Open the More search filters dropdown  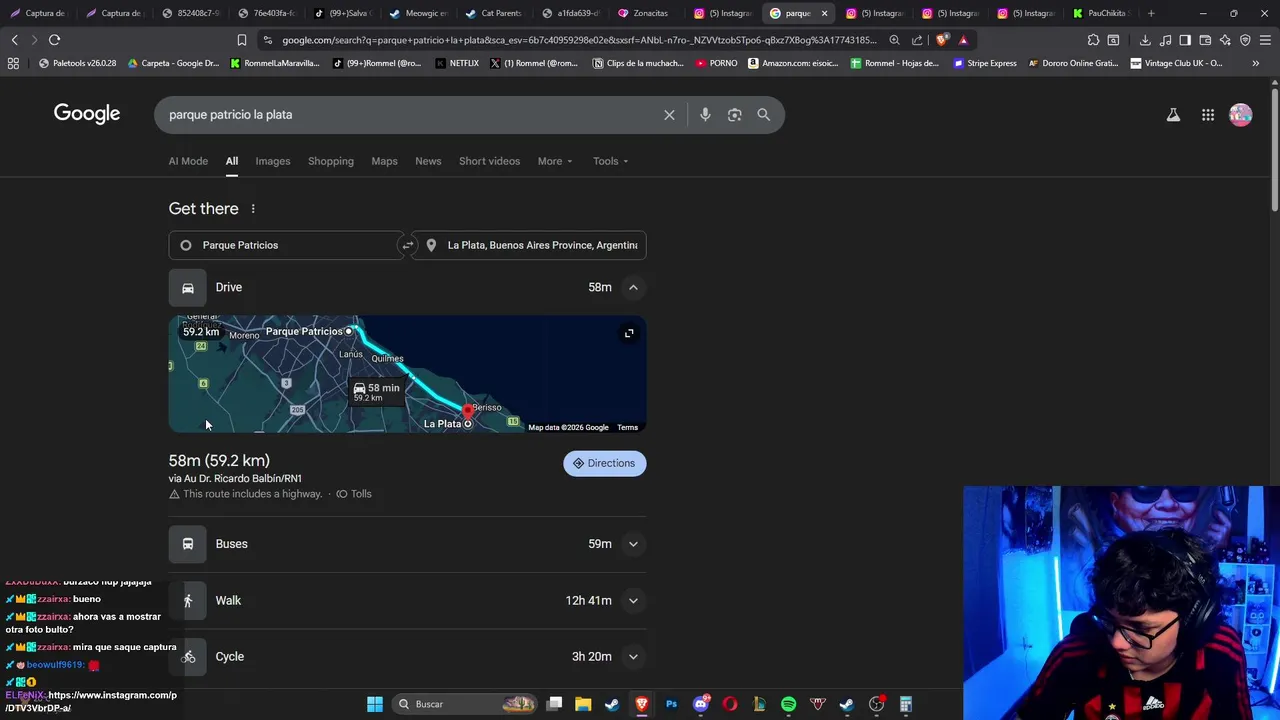click(x=555, y=161)
